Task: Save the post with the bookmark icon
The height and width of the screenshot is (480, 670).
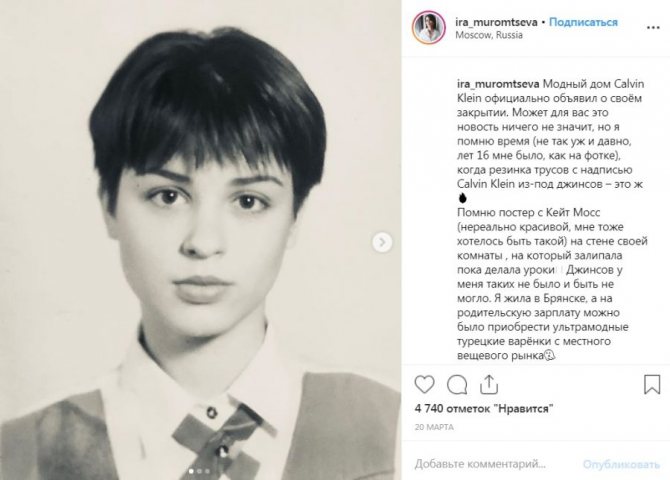Action: [652, 384]
